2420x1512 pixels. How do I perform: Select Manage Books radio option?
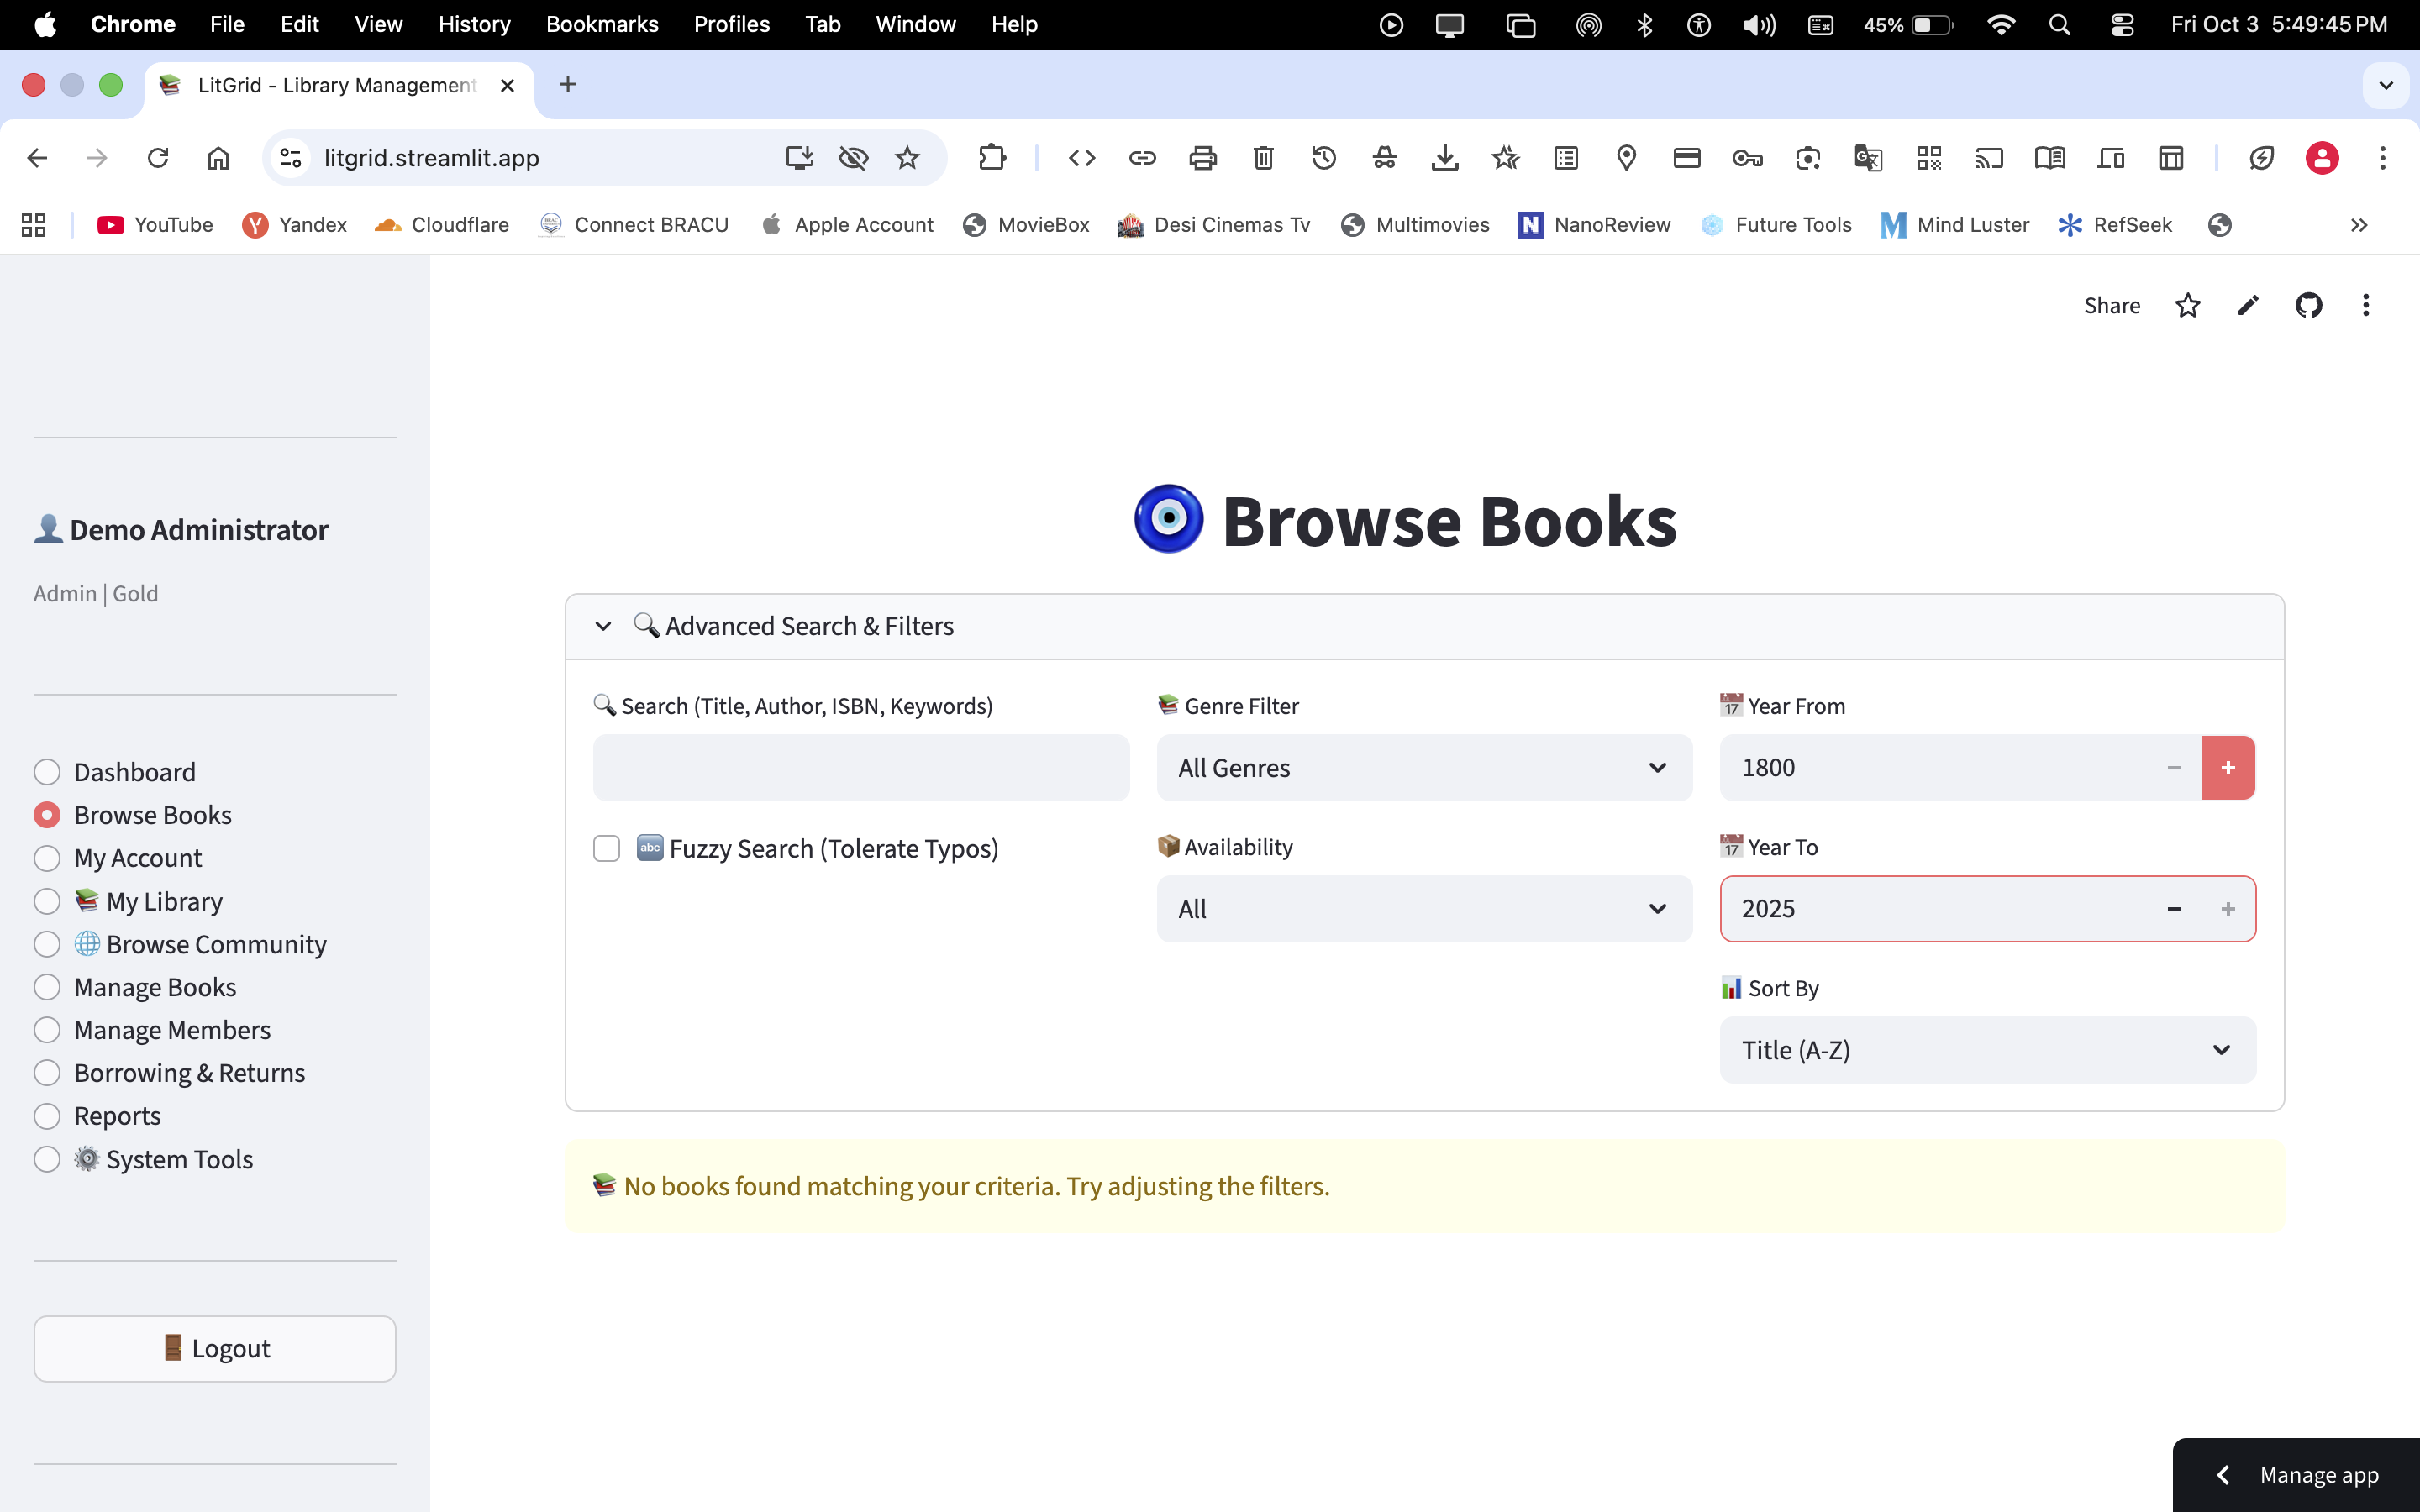tap(47, 987)
